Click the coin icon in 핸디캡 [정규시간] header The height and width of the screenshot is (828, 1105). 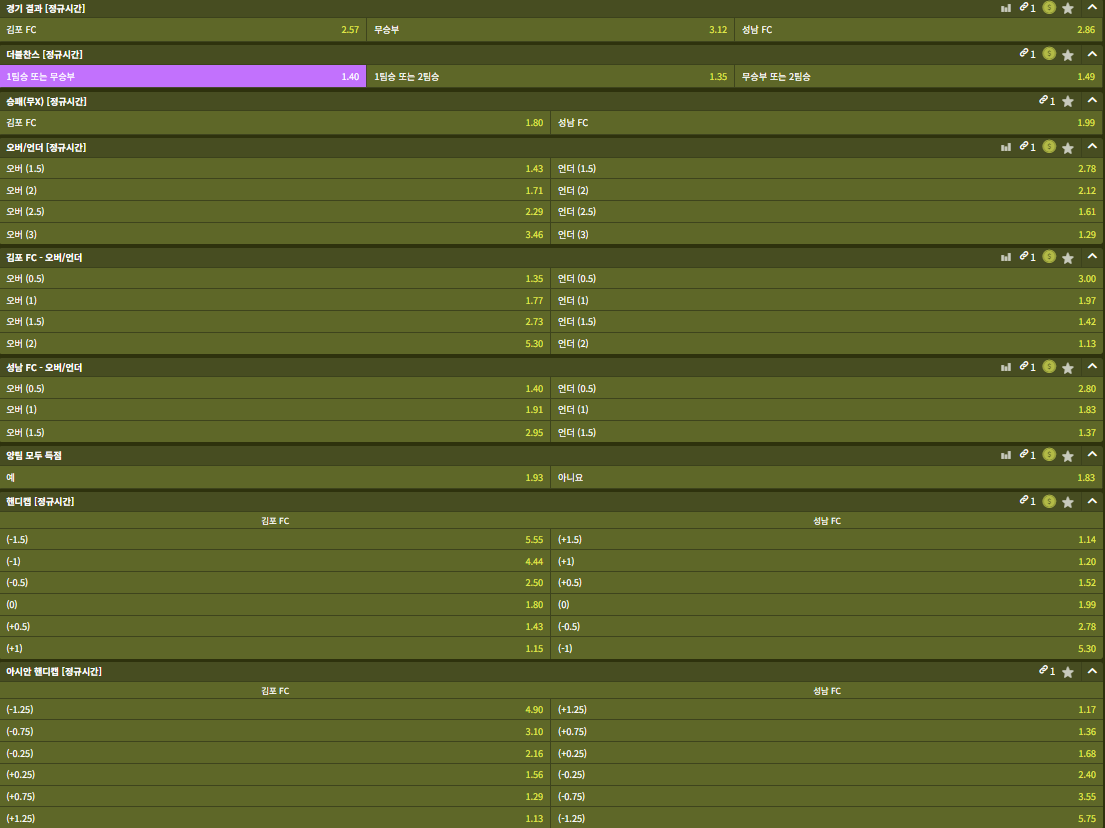coord(1048,501)
